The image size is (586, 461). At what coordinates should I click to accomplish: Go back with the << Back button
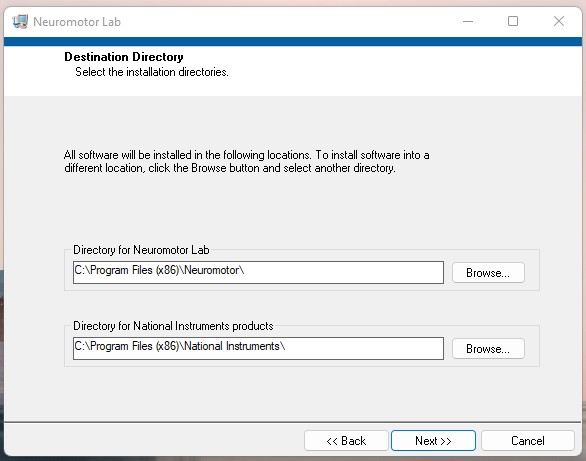tap(346, 440)
